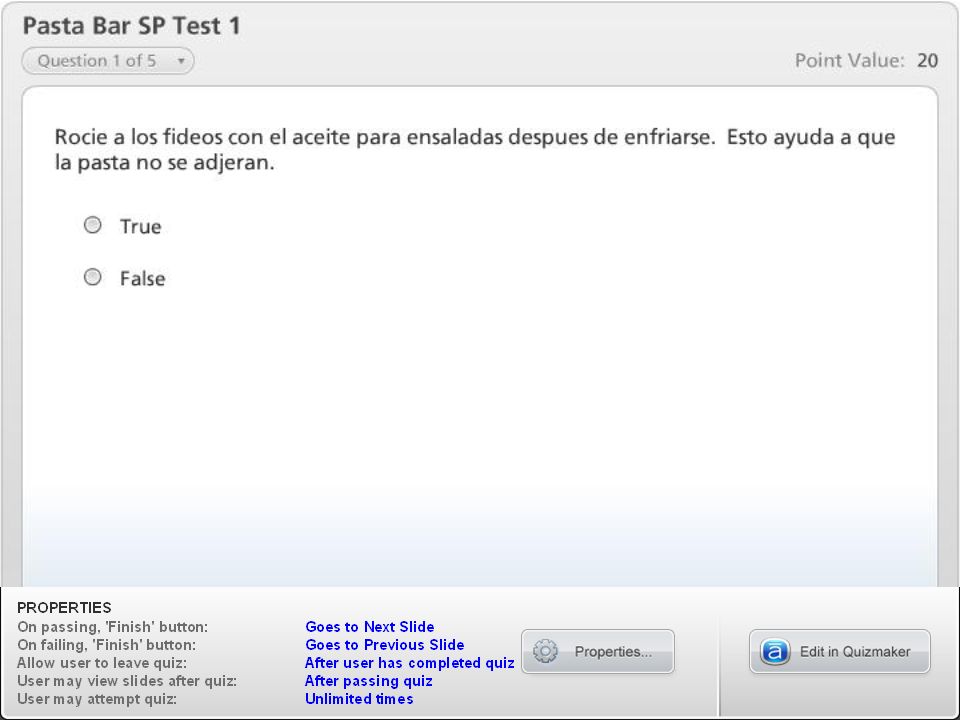Click the PROPERTIES section heading
The image size is (960, 720).
pos(64,607)
